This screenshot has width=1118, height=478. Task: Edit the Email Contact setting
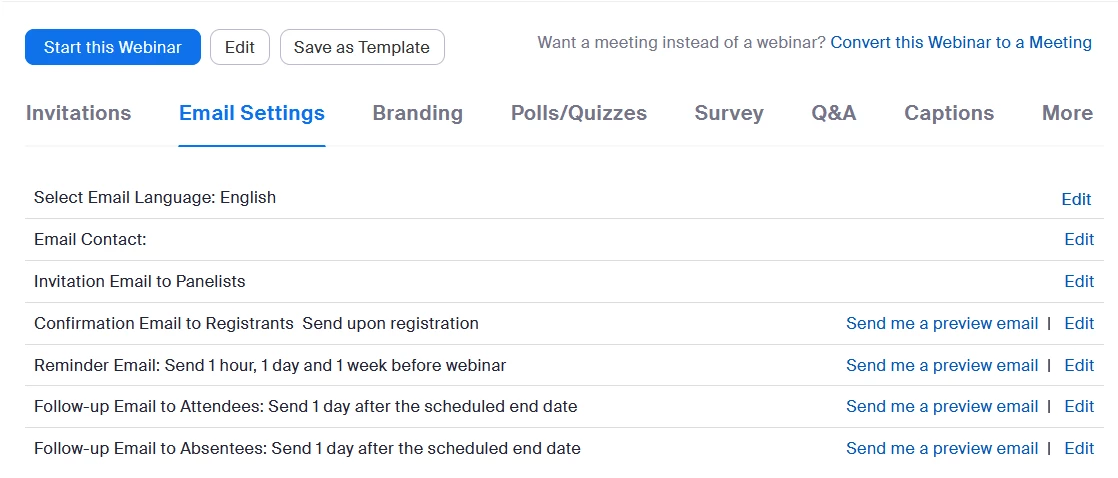pyautogui.click(x=1079, y=239)
